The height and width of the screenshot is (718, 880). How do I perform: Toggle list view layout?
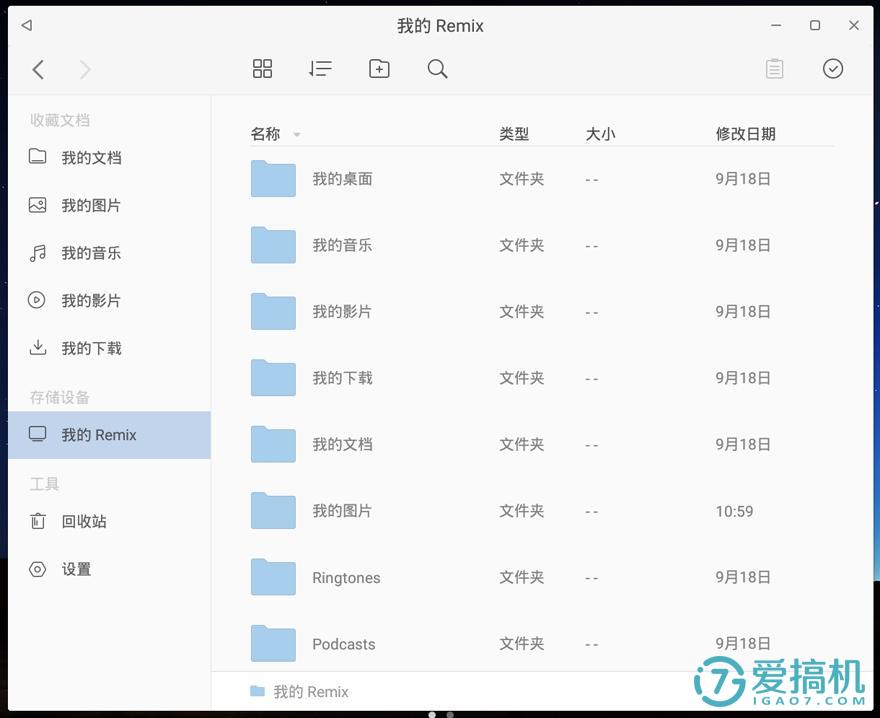click(x=320, y=69)
